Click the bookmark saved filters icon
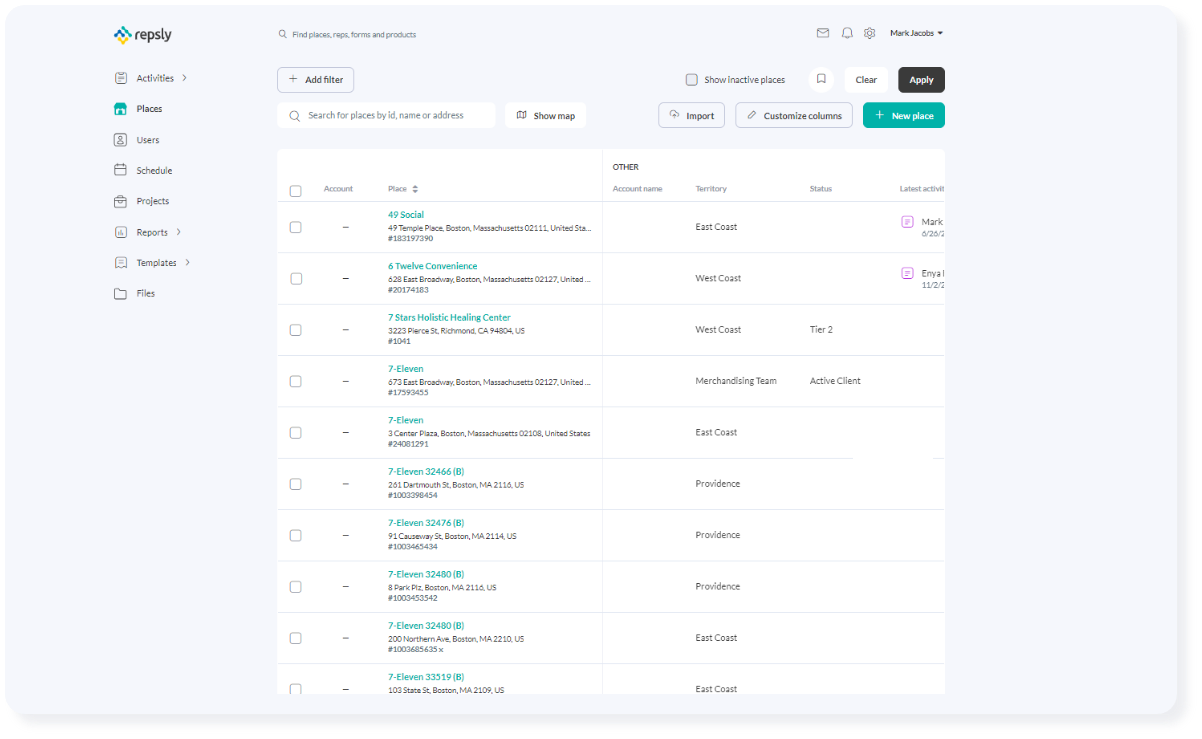This screenshot has width=1202, height=739. [x=820, y=80]
